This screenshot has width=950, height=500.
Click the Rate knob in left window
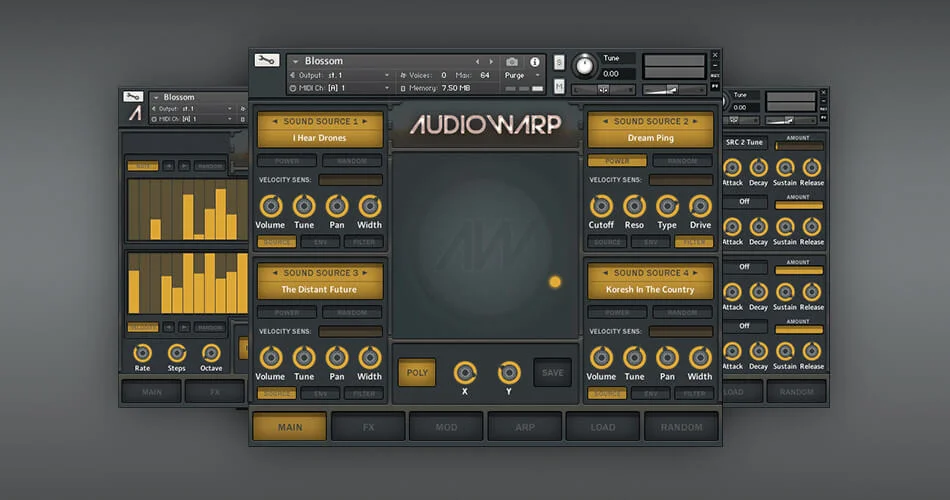142,353
